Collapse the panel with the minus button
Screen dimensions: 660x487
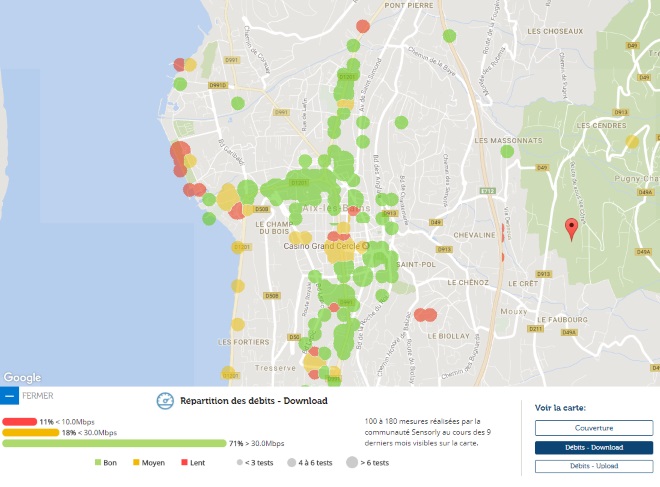(x=10, y=395)
